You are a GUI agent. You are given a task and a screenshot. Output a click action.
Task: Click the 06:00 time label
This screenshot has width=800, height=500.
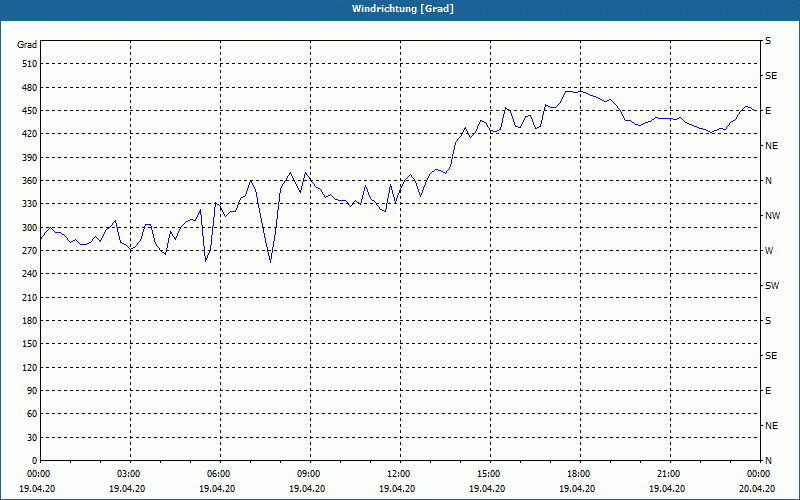click(220, 474)
